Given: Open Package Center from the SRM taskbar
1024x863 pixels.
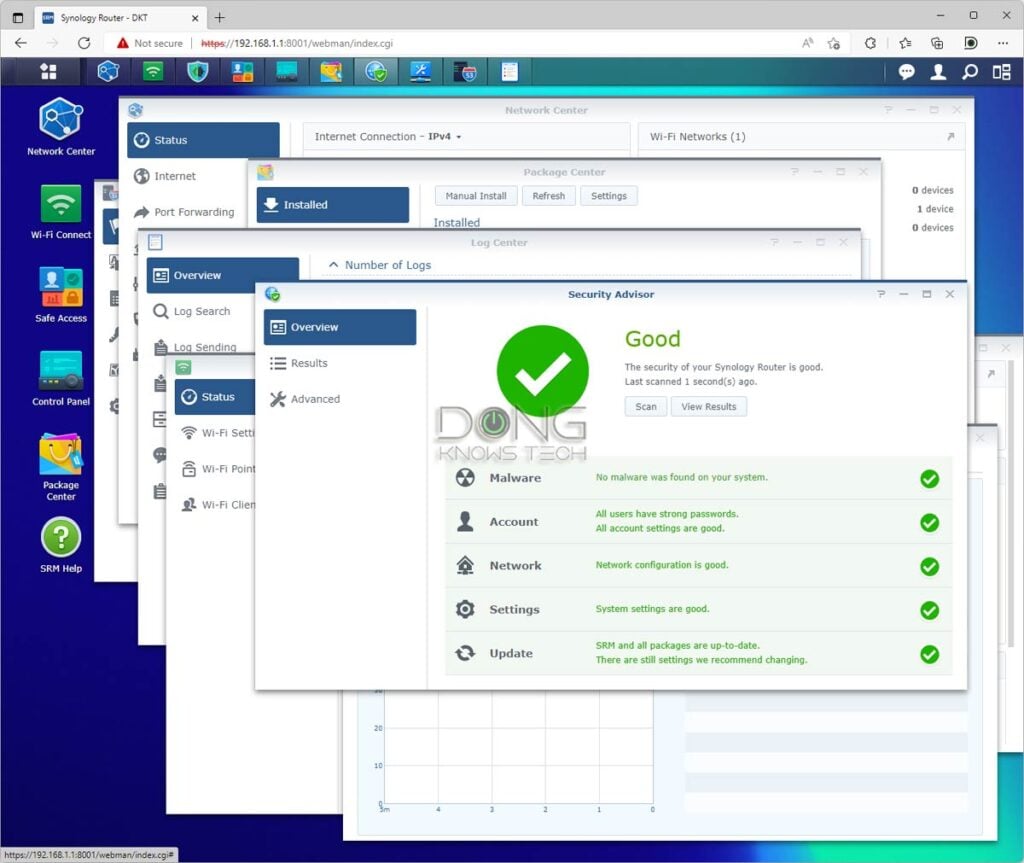Looking at the screenshot, I should coord(331,71).
